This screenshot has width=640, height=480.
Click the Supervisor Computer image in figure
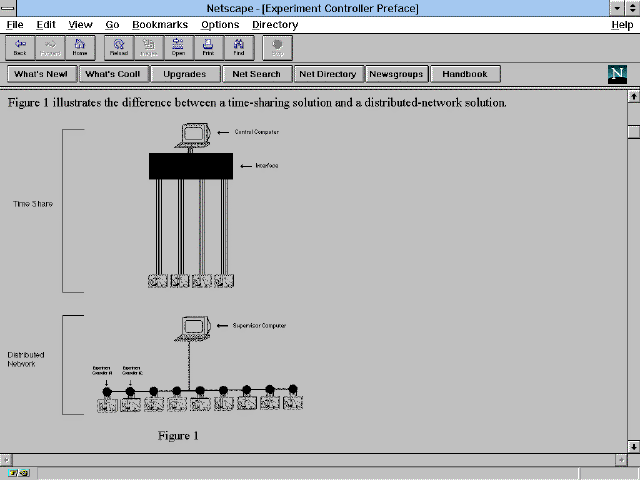[193, 329]
